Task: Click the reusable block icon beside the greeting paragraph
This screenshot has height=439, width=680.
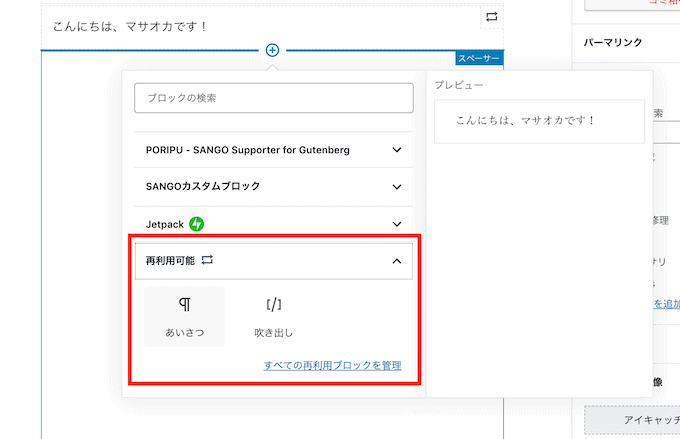Action: (491, 17)
